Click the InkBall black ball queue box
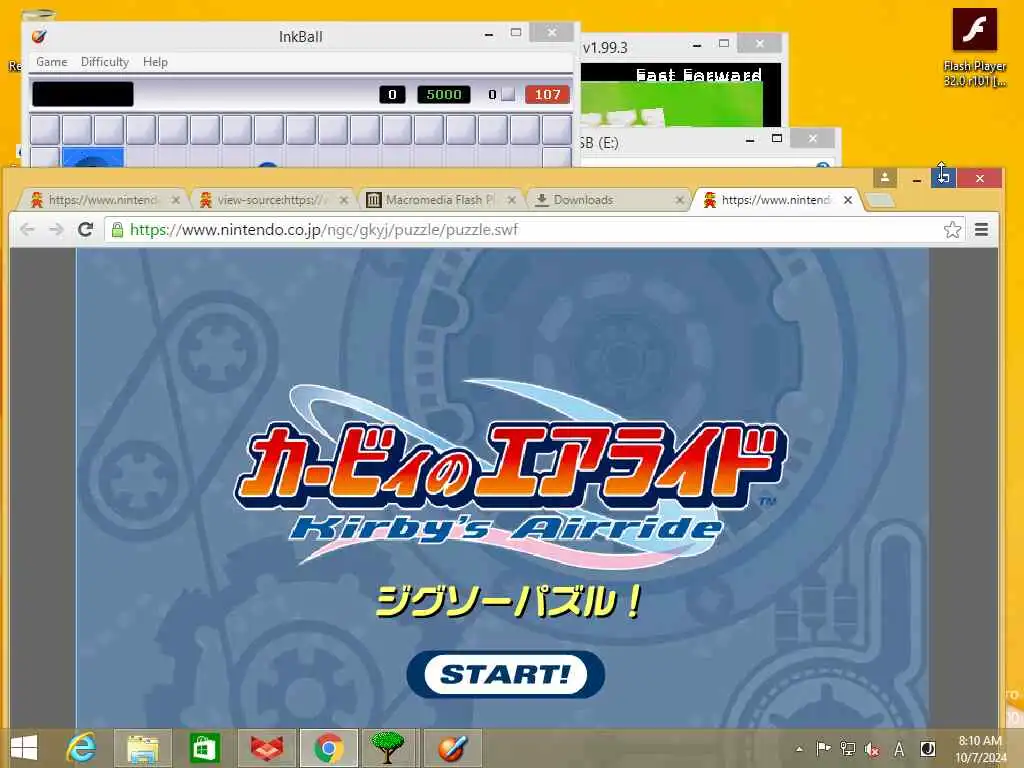Screen dimensions: 1024x768 click(x=83, y=94)
